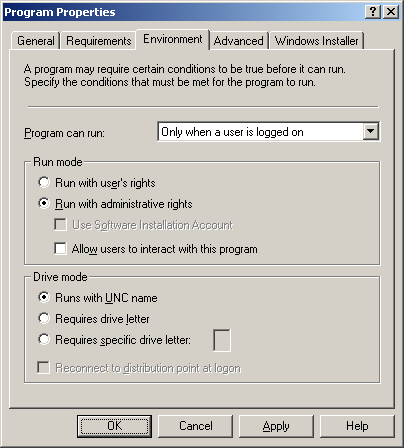Apply the changes with Apply button
Screen dimensions: 404x448
click(276, 426)
